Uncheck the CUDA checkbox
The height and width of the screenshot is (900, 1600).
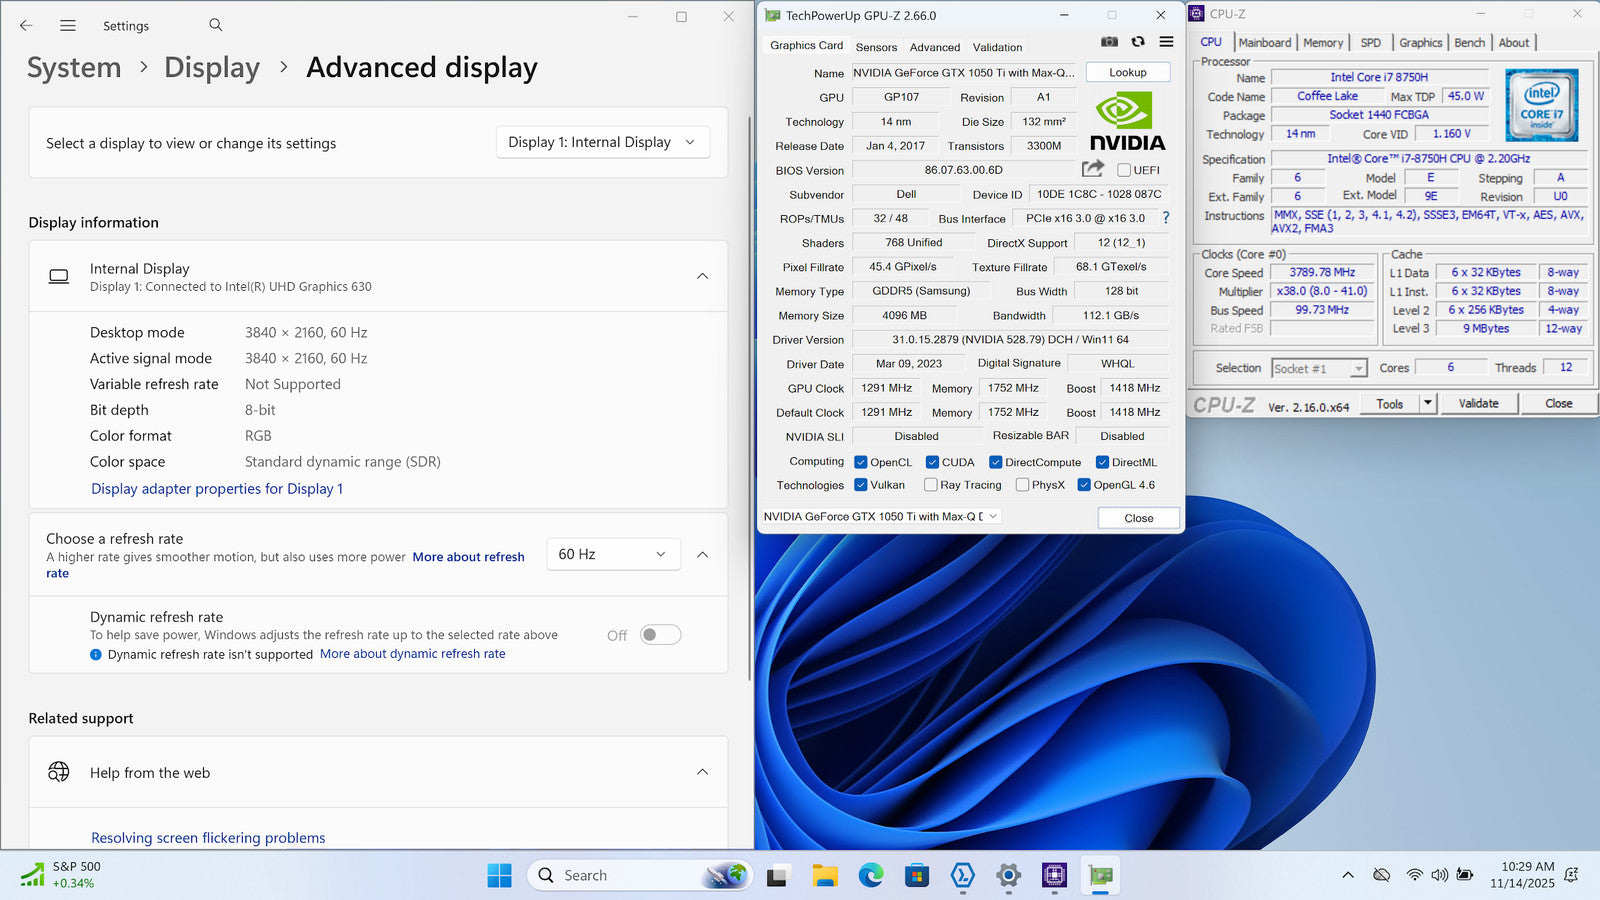[x=932, y=462]
